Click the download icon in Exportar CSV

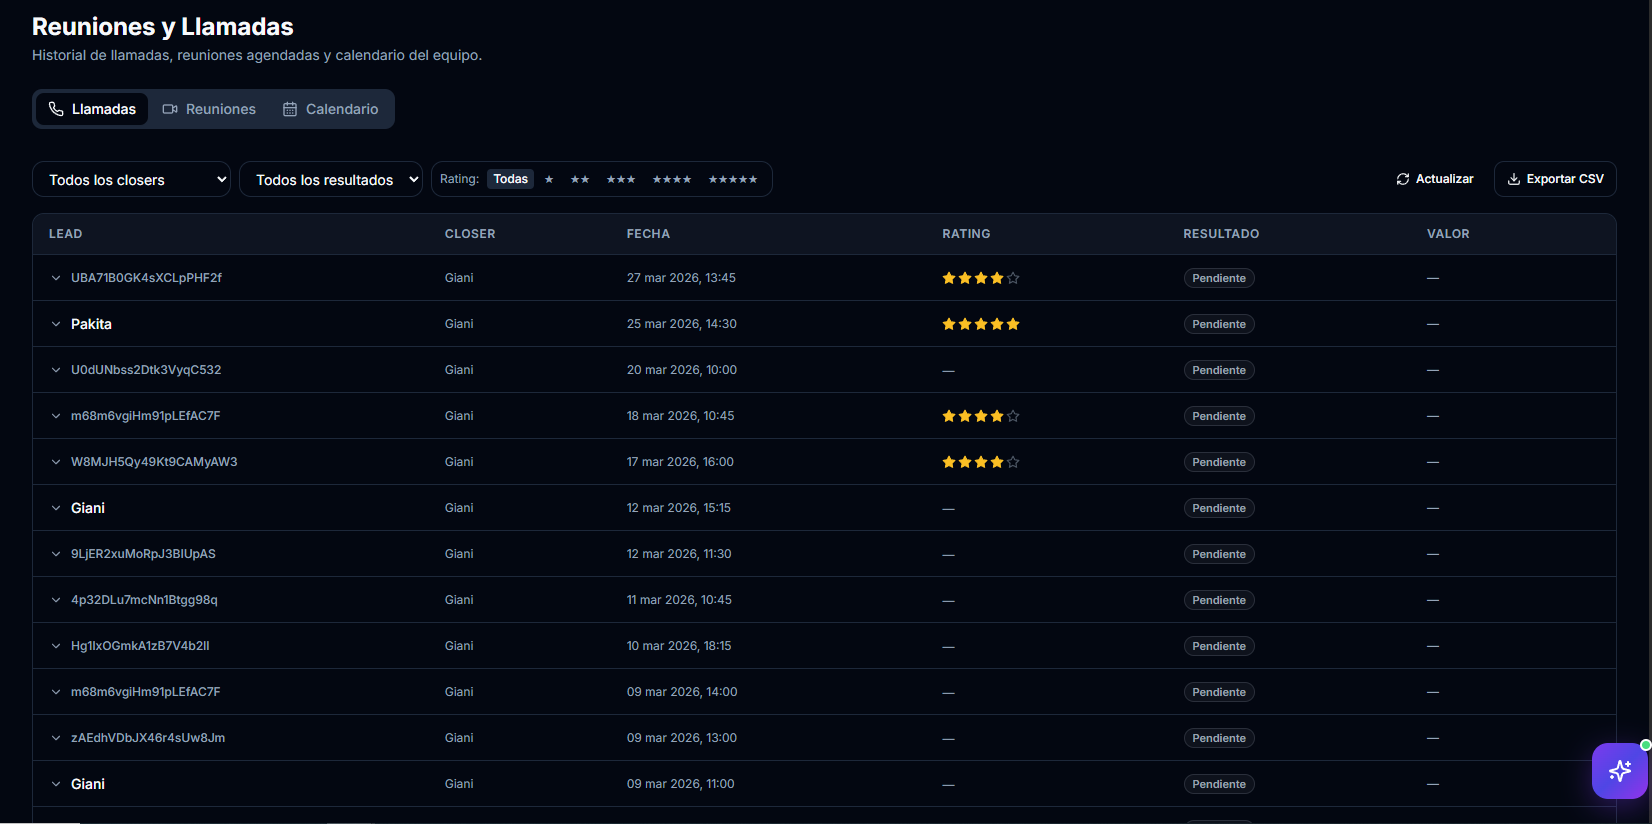(x=1514, y=179)
